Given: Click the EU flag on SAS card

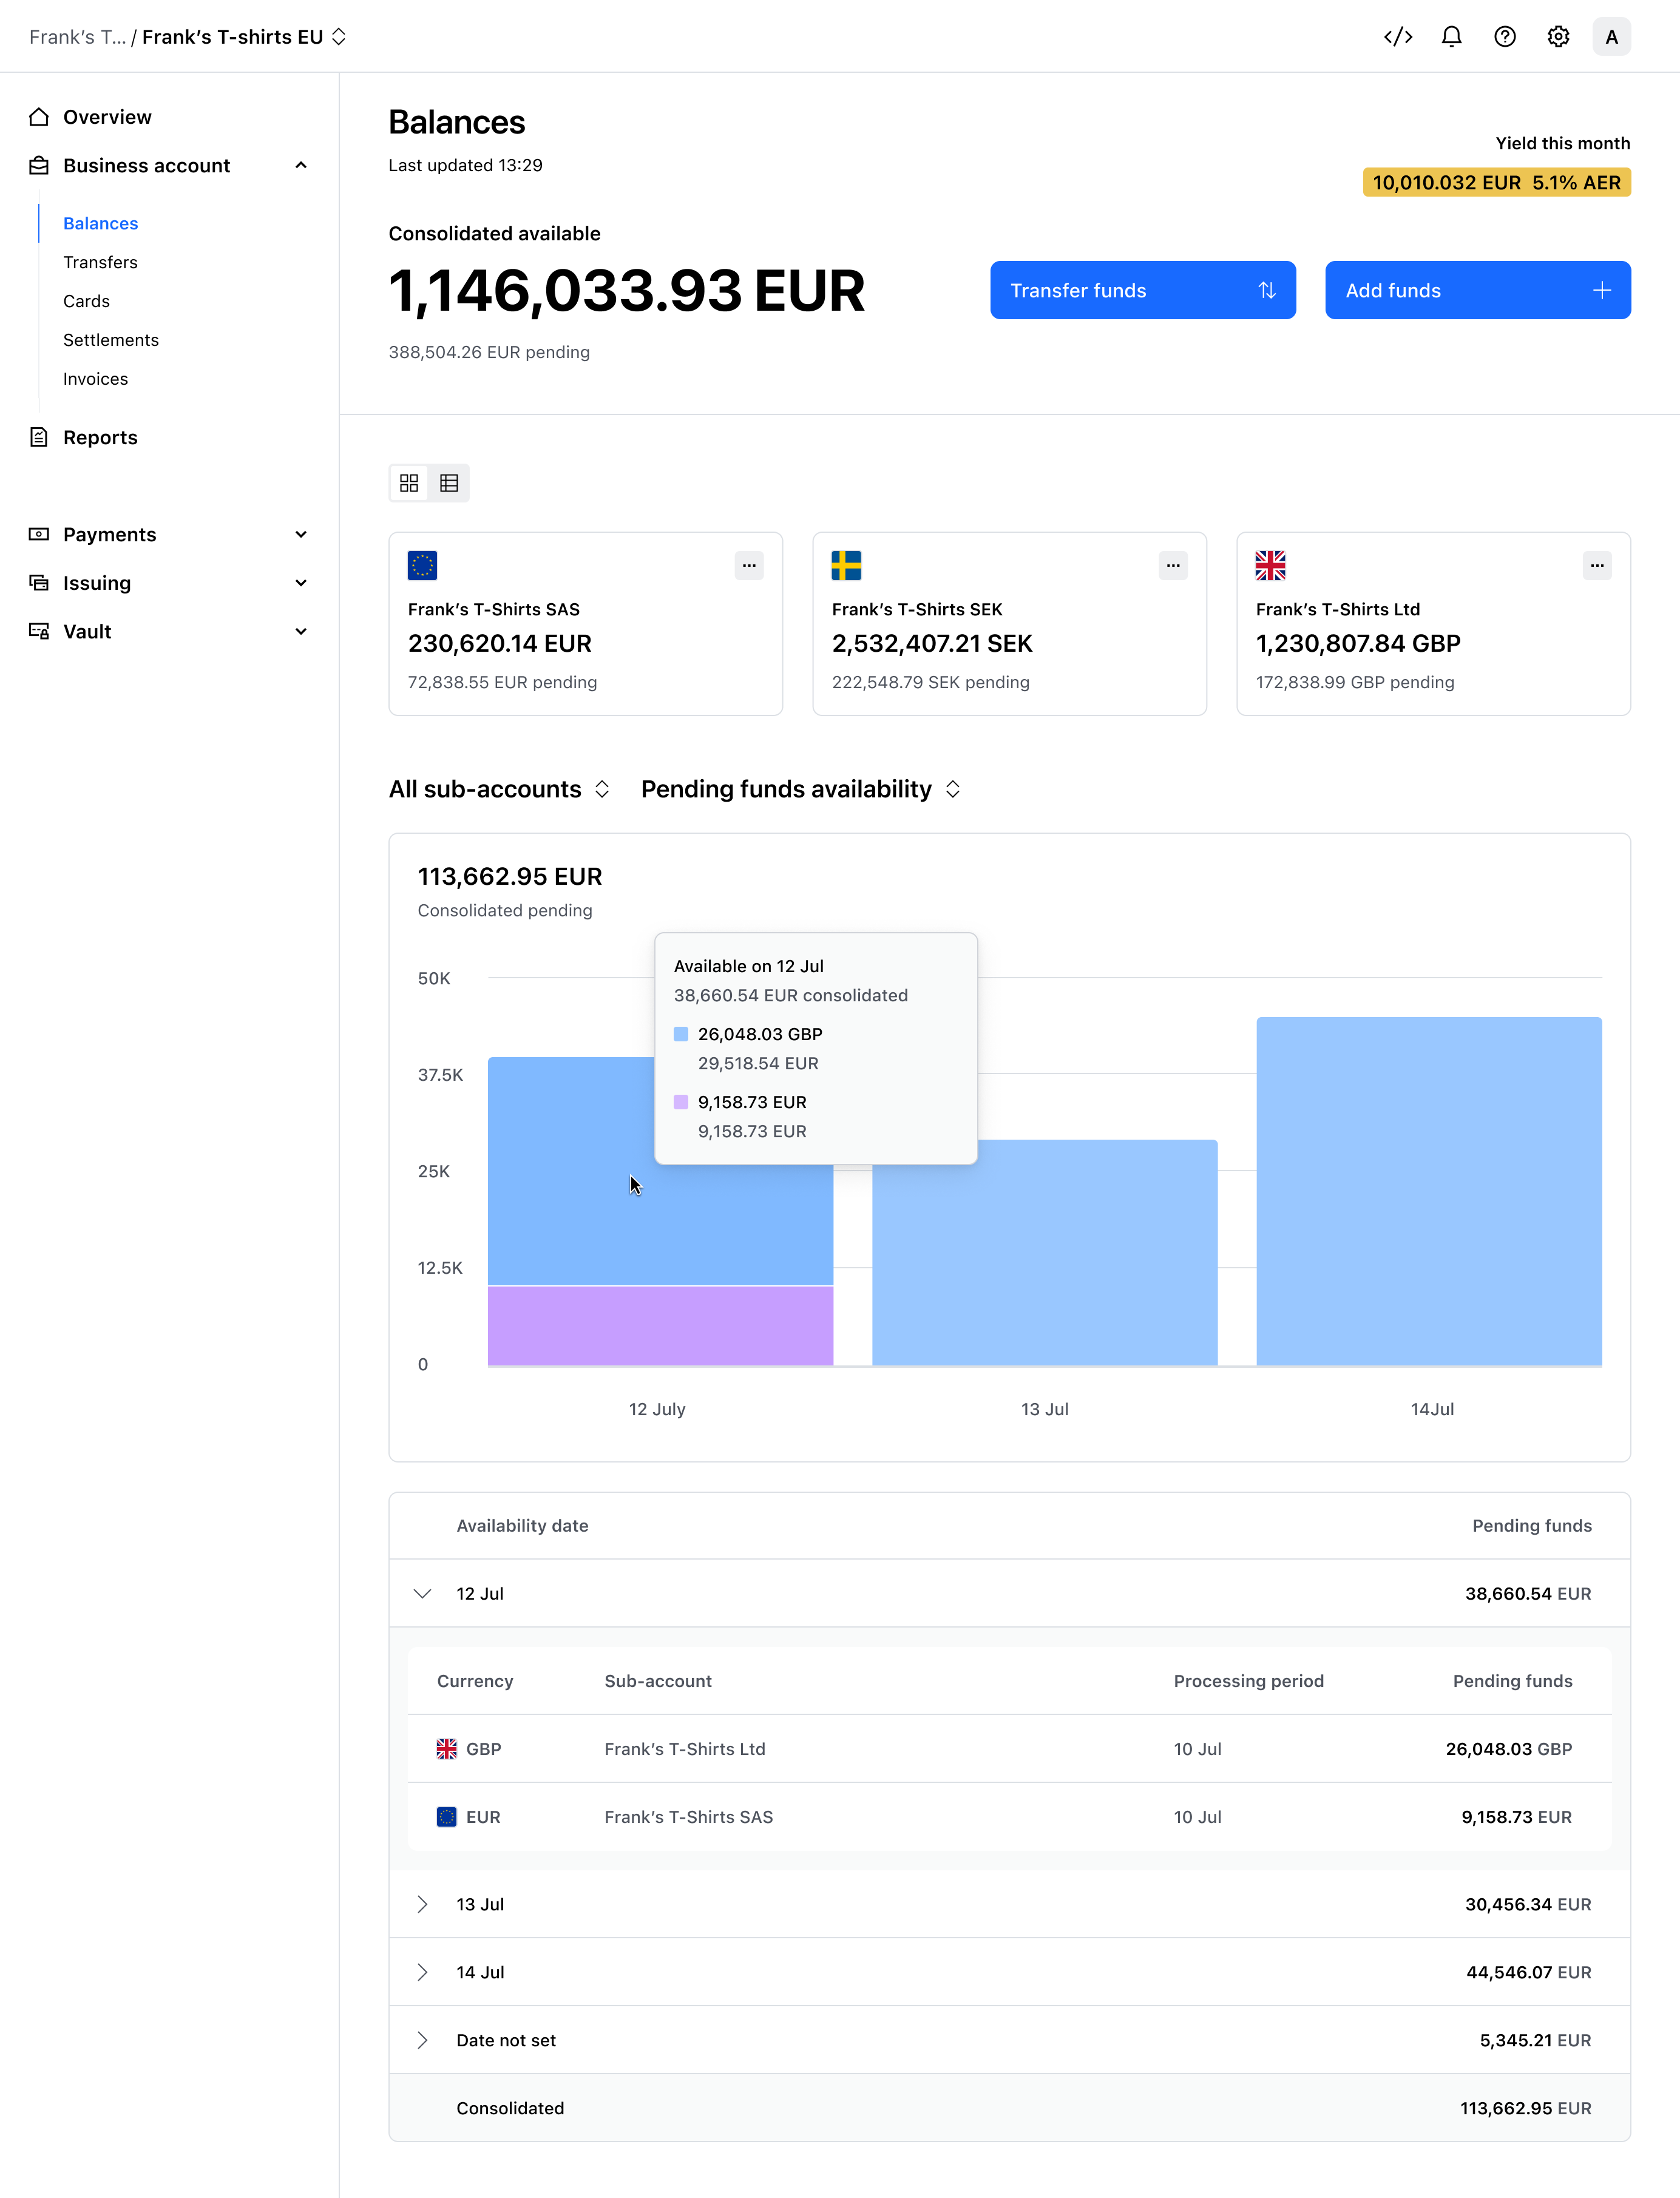Looking at the screenshot, I should [422, 565].
